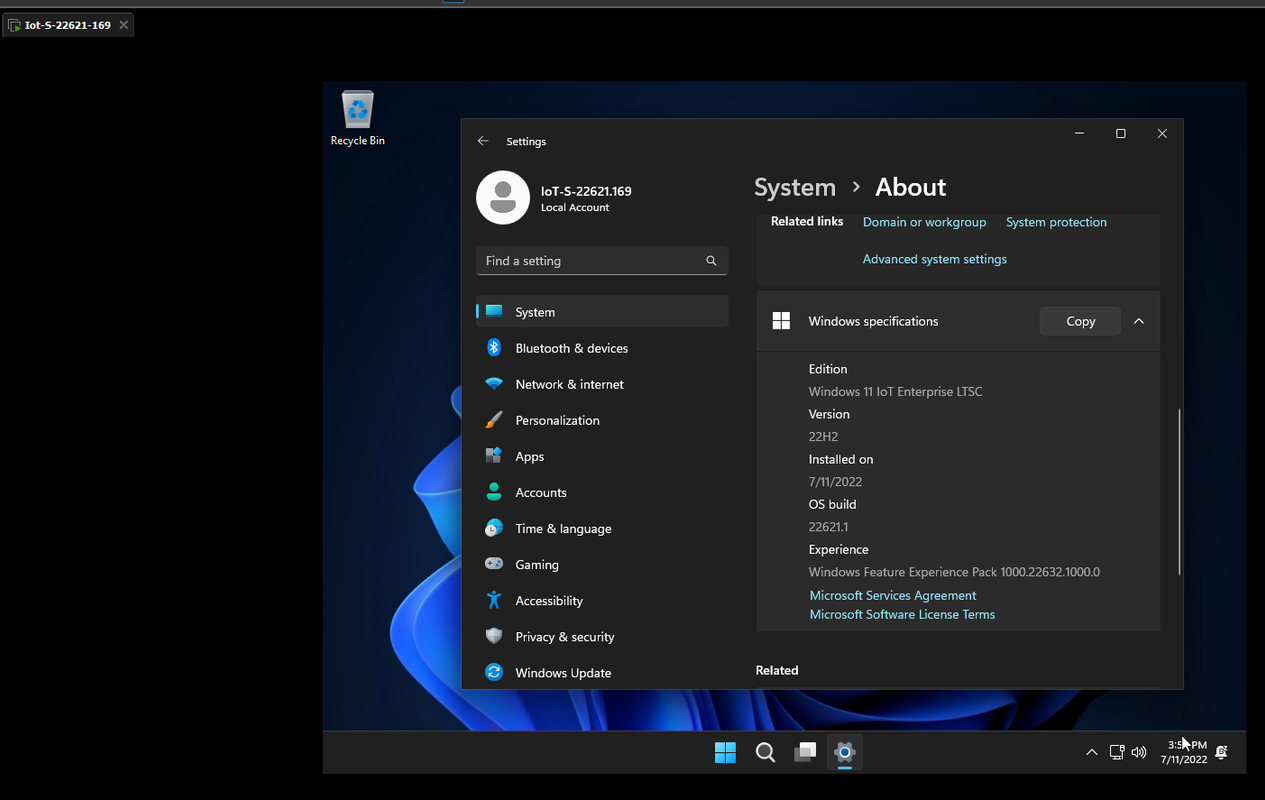Click the Accounts person icon

(494, 492)
